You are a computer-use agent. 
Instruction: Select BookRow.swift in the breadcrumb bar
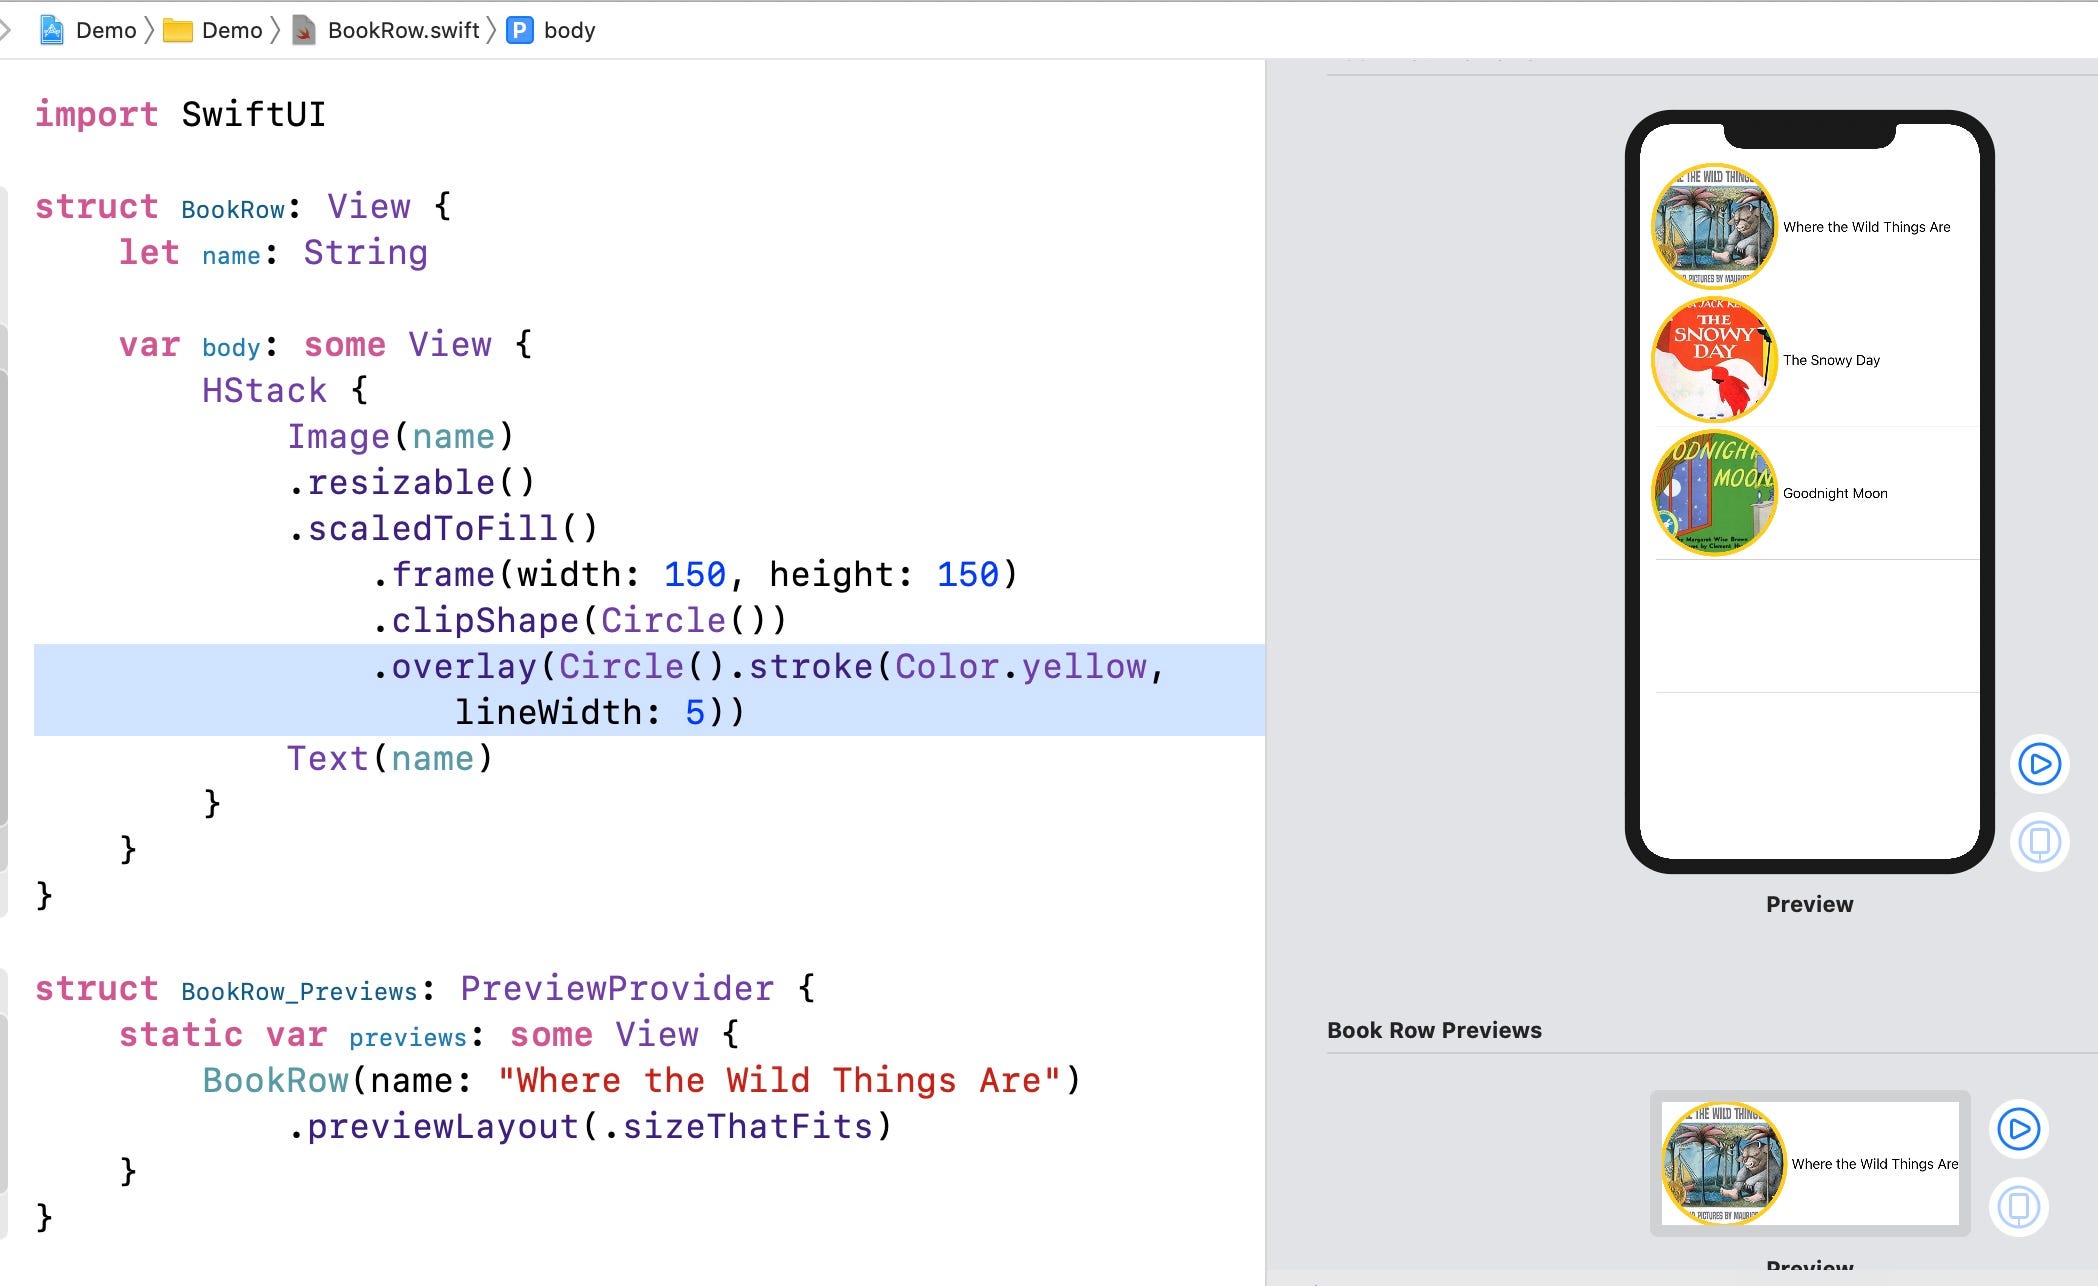click(404, 30)
